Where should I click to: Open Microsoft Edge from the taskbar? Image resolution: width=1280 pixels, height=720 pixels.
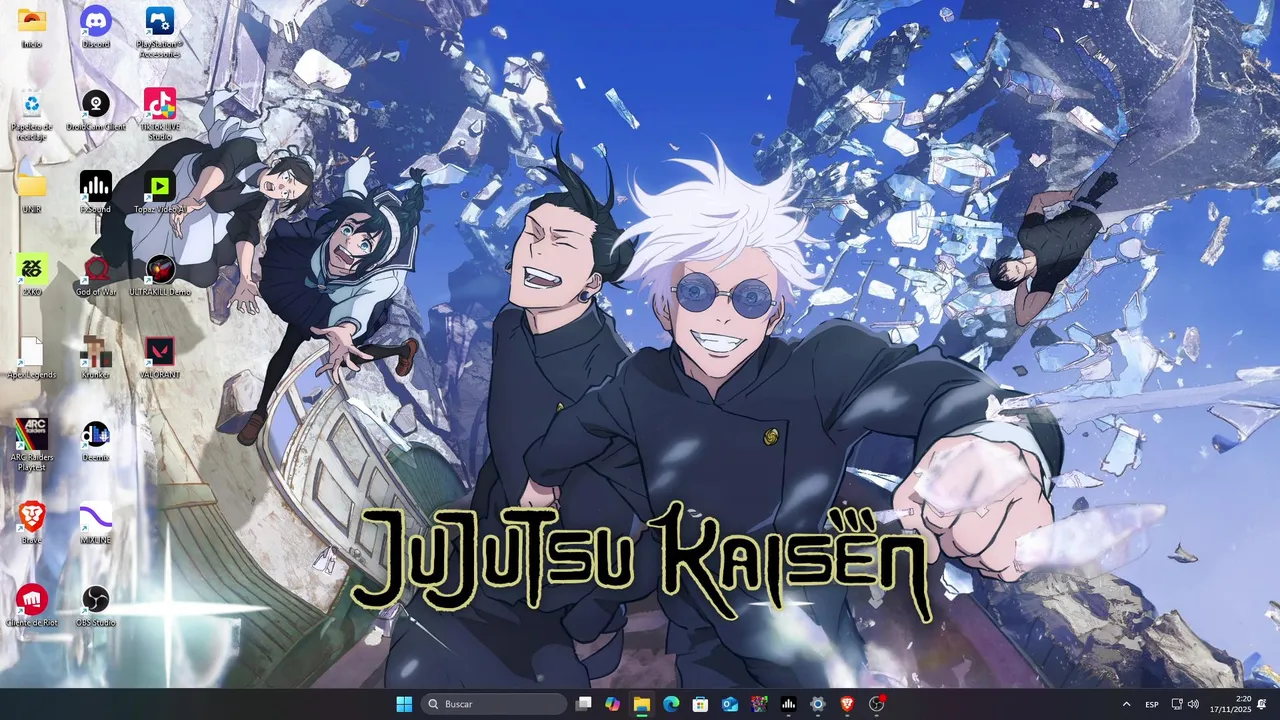pos(671,704)
